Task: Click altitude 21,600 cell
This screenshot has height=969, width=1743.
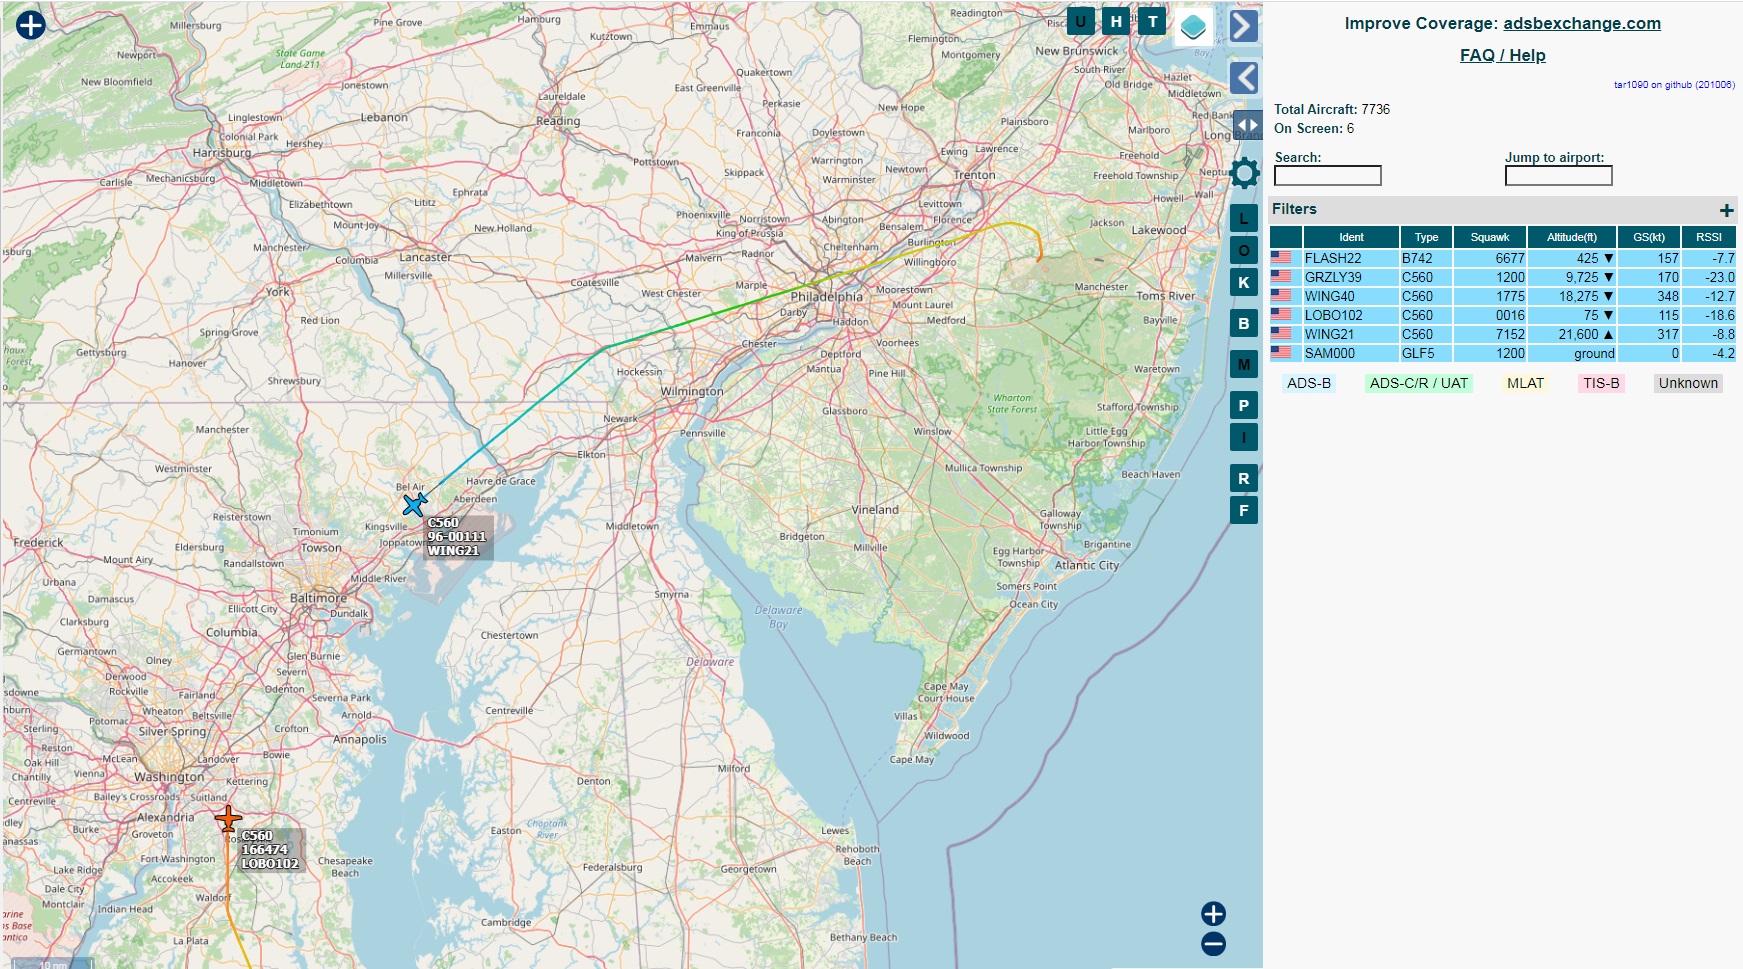Action: pos(1572,334)
